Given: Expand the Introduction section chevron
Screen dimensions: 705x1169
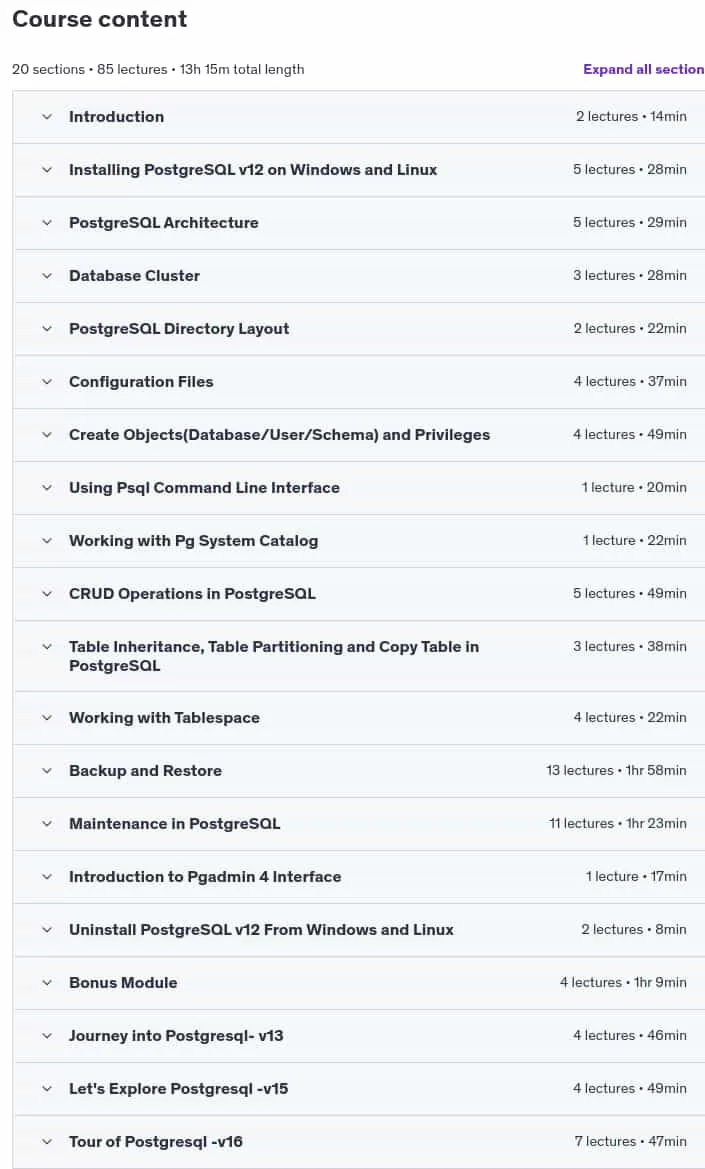Looking at the screenshot, I should click(47, 117).
